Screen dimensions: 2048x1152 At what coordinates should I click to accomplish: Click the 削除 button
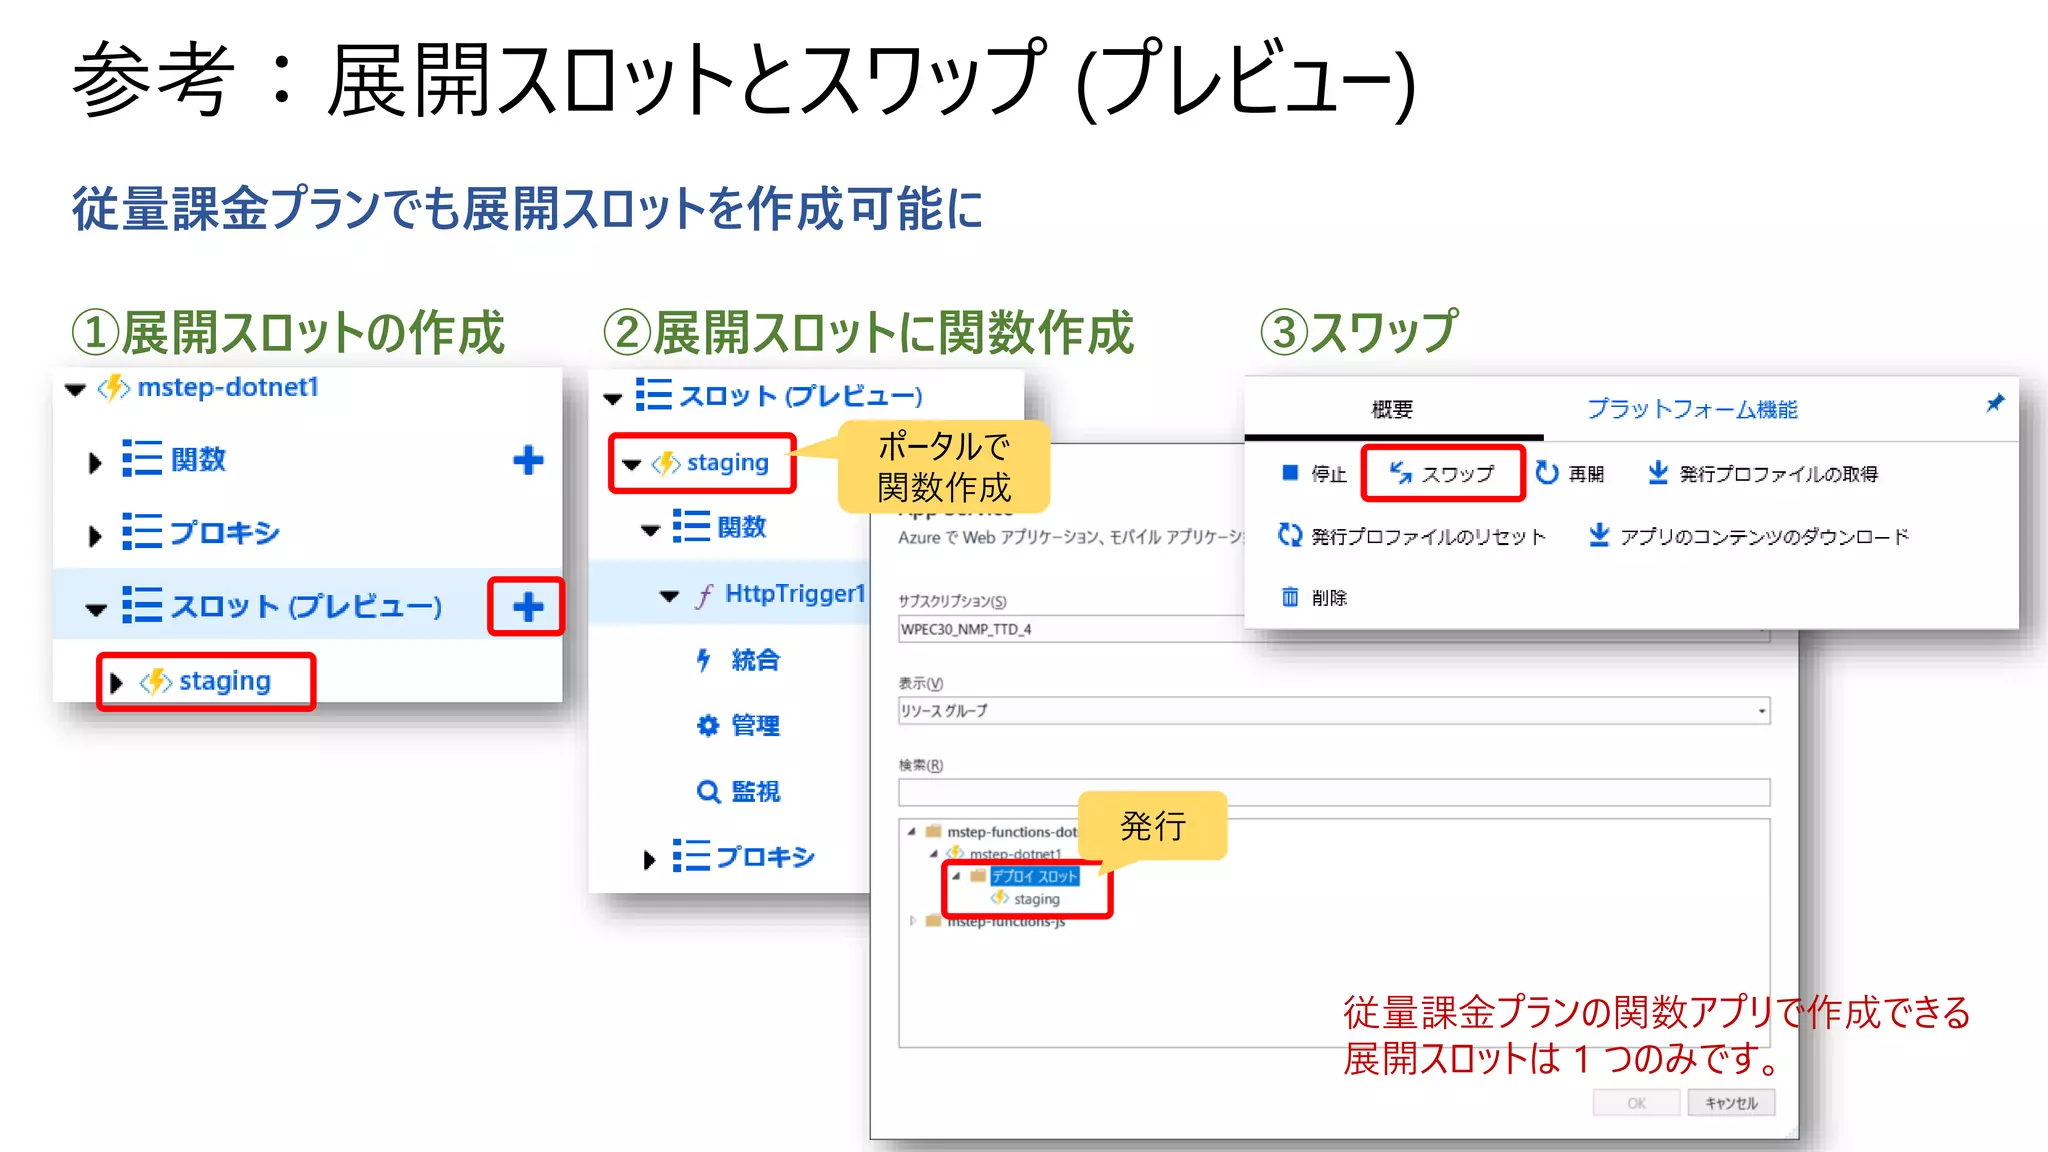point(1314,597)
